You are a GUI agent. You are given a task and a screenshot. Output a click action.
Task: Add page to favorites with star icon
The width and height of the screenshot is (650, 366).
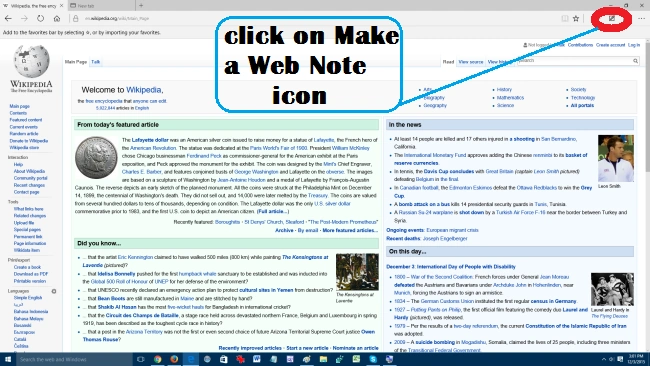[x=576, y=18]
